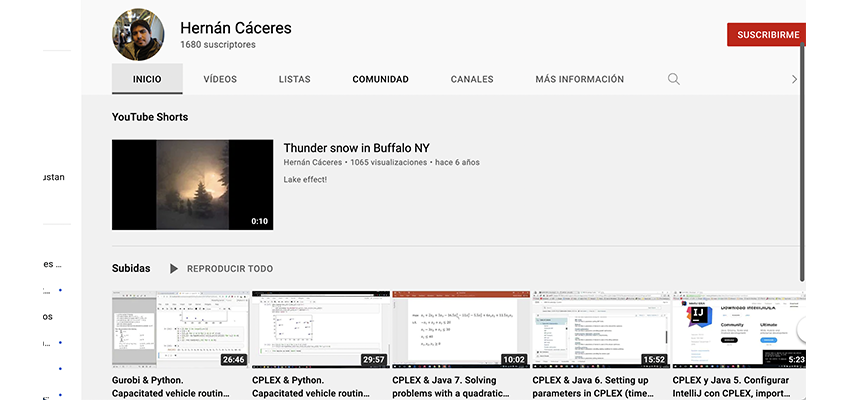Click CPLEX & Java 6 parameters title
Screen dimensions: 850x400
click(x=594, y=387)
